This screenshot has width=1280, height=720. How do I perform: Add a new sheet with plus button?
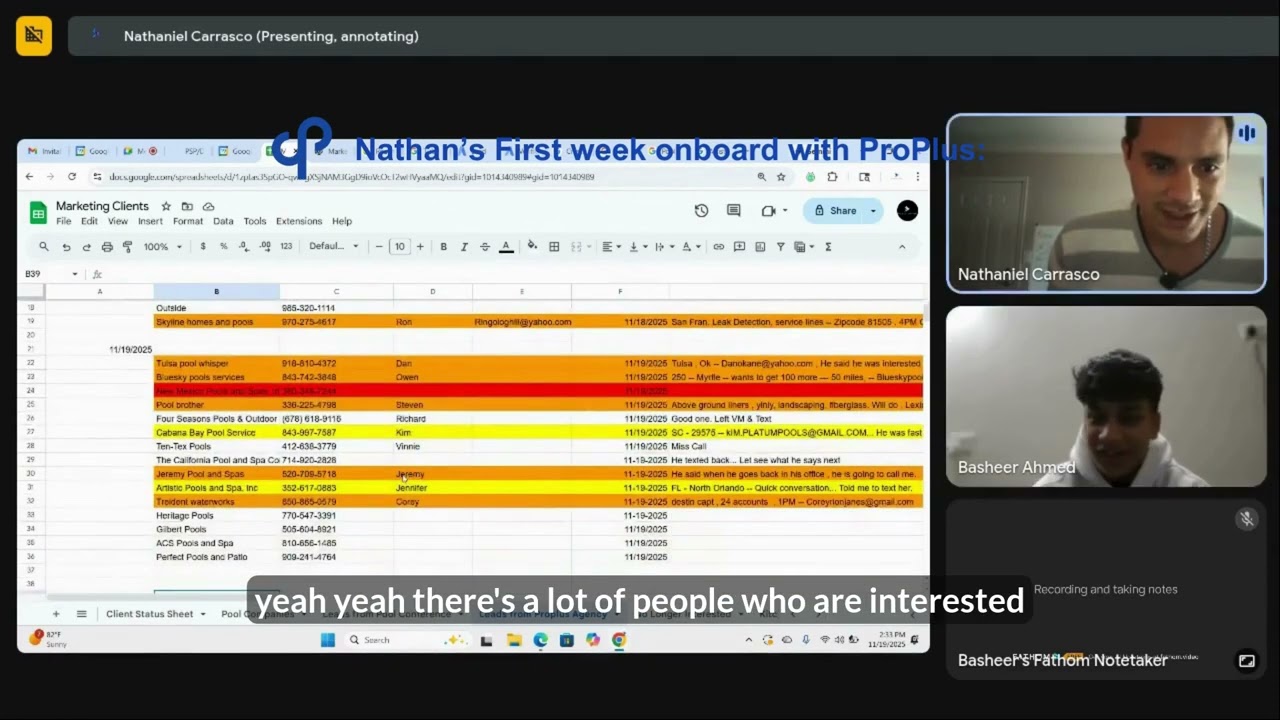coord(56,614)
